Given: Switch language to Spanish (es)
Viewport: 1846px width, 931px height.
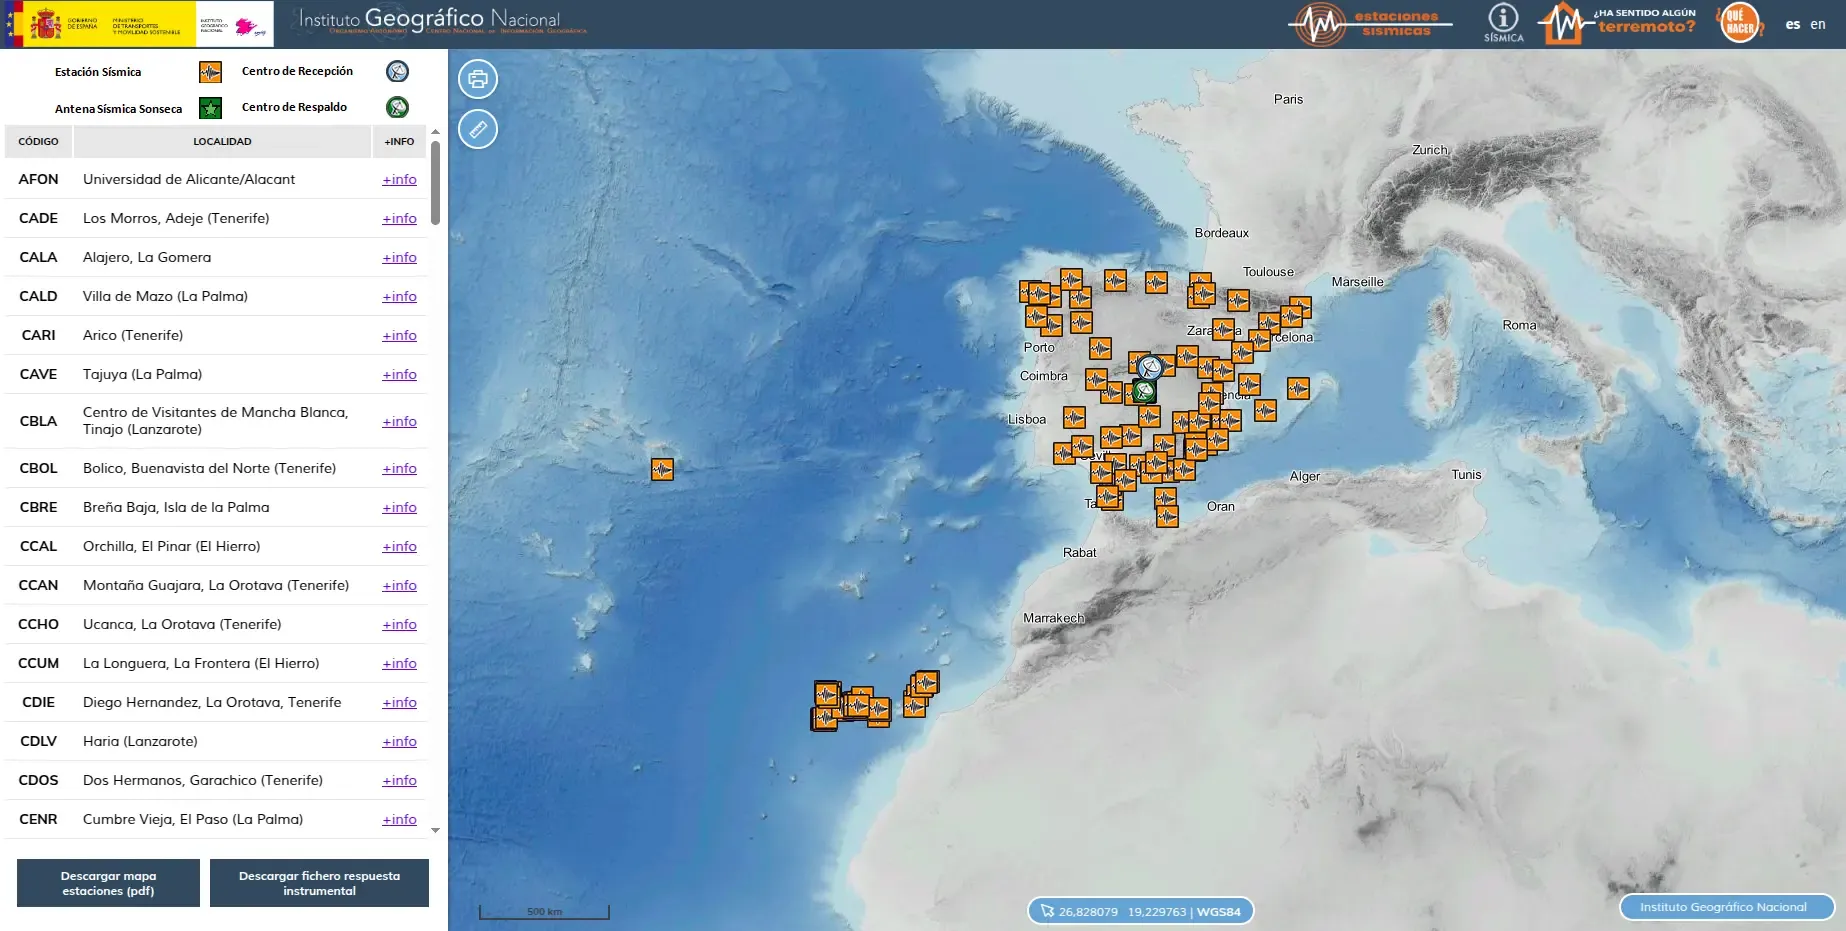Looking at the screenshot, I should 1793,24.
